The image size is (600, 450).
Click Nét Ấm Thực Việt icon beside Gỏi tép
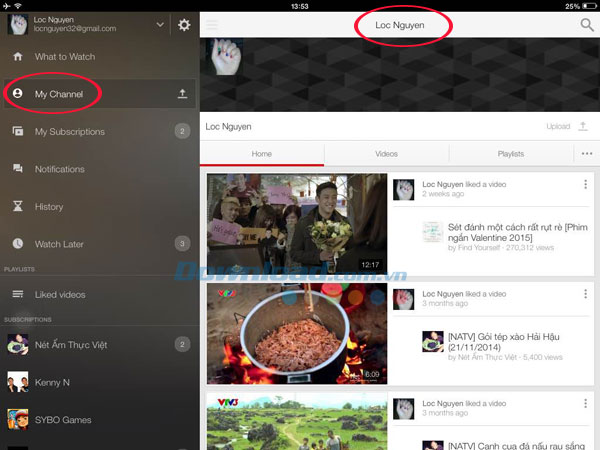click(433, 341)
